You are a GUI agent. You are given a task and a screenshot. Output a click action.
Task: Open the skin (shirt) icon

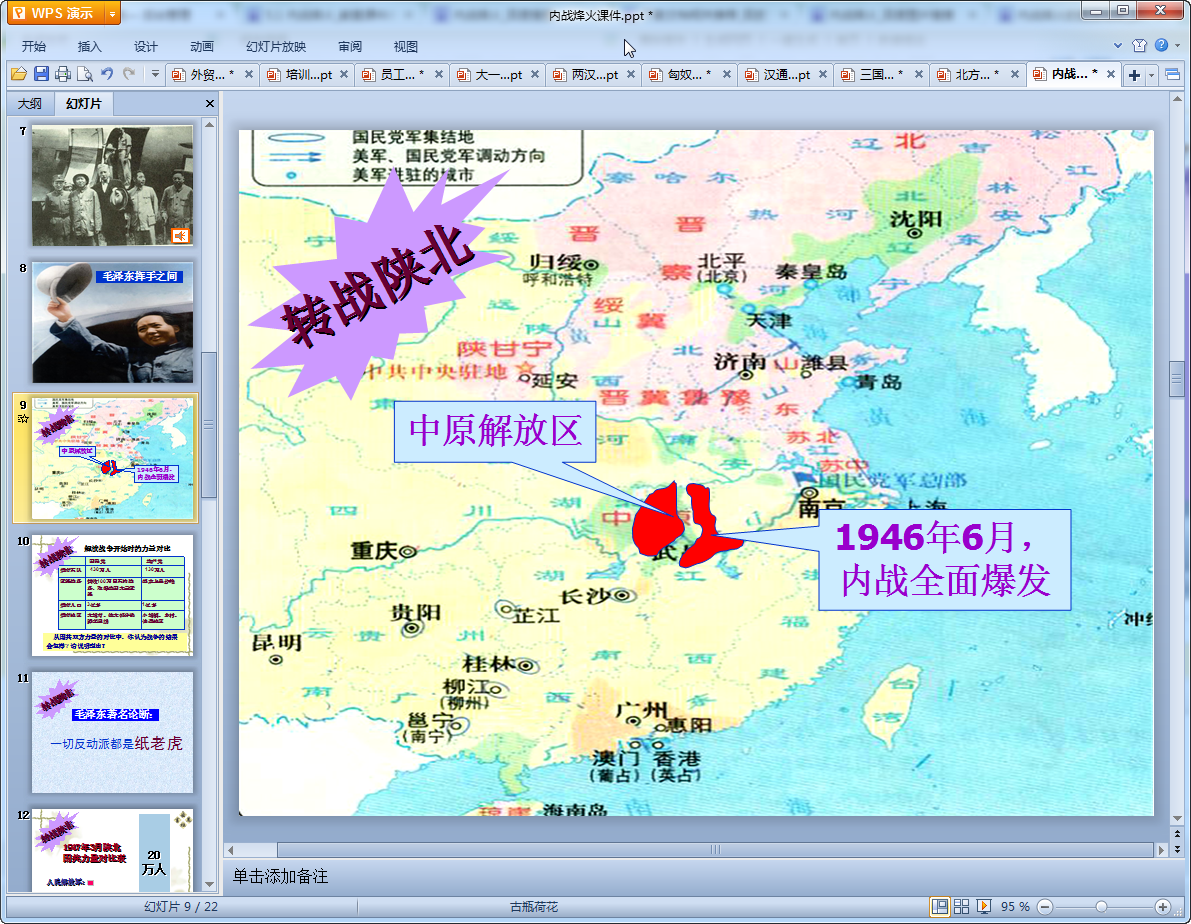[1139, 46]
